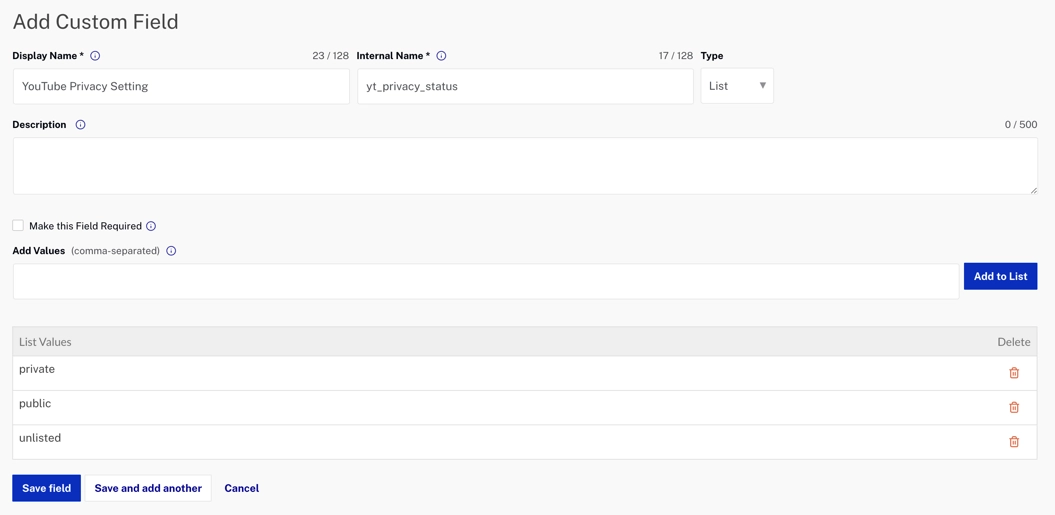Delete the "private" list value

[x=1013, y=373]
